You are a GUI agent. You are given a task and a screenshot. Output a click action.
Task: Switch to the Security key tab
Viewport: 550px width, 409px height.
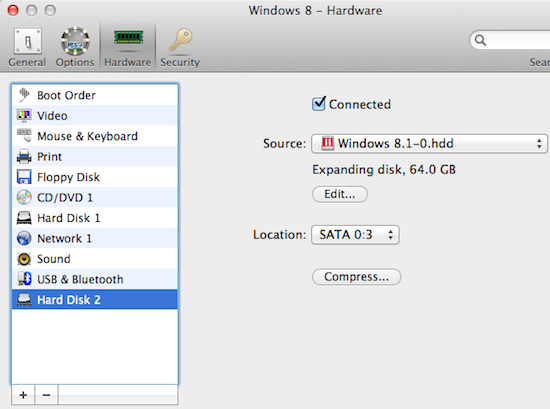coord(180,47)
